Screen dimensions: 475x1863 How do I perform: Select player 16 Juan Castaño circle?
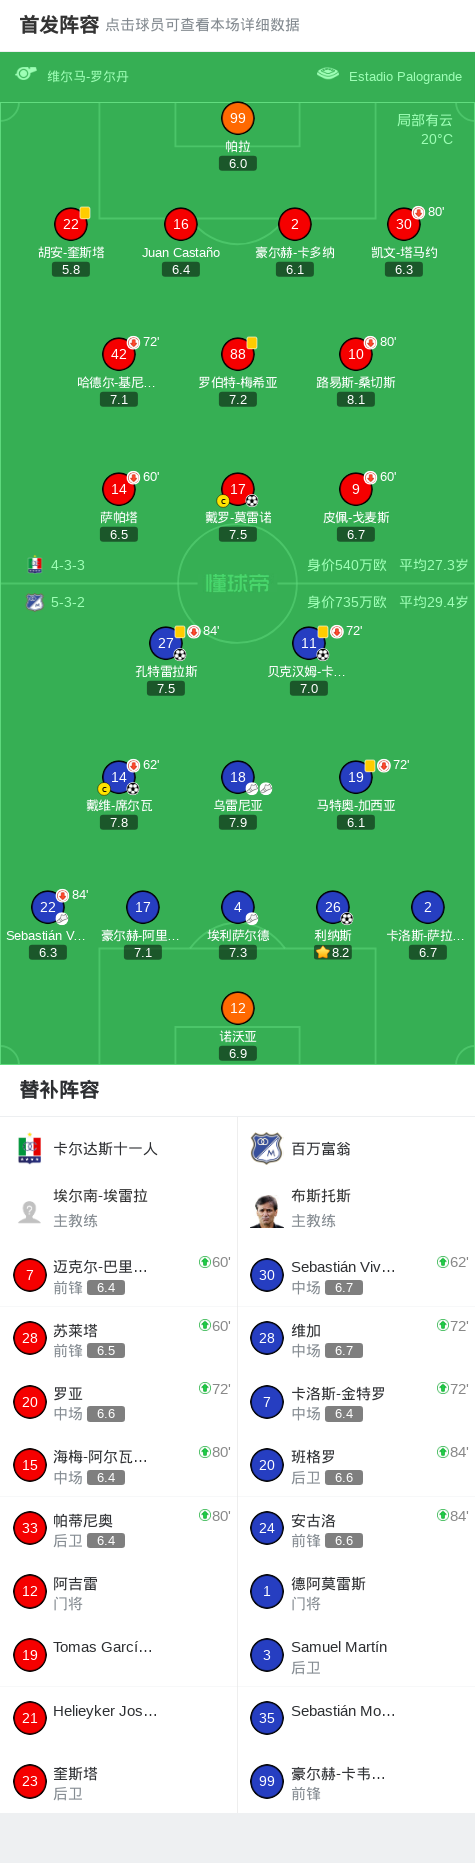[181, 224]
